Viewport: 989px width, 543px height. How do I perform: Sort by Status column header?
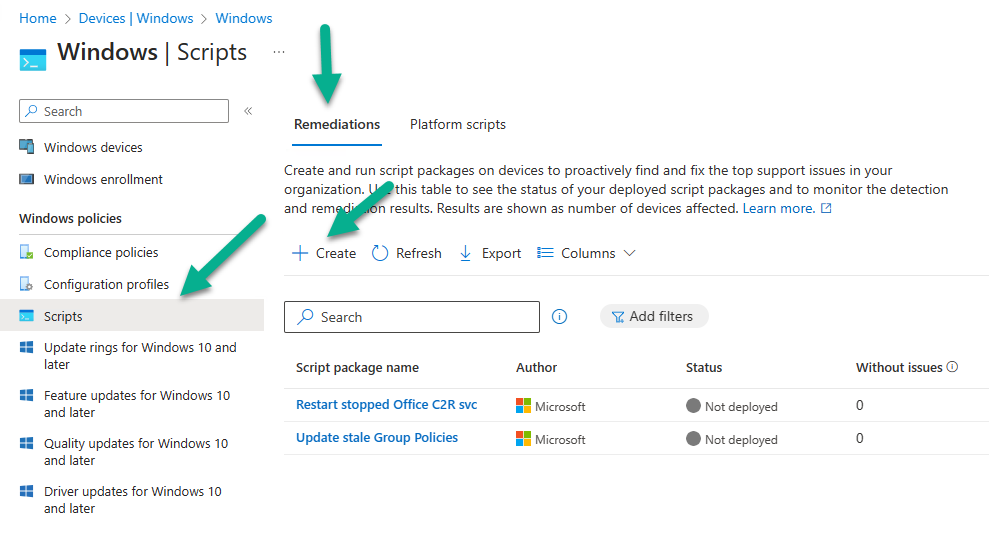(x=704, y=367)
